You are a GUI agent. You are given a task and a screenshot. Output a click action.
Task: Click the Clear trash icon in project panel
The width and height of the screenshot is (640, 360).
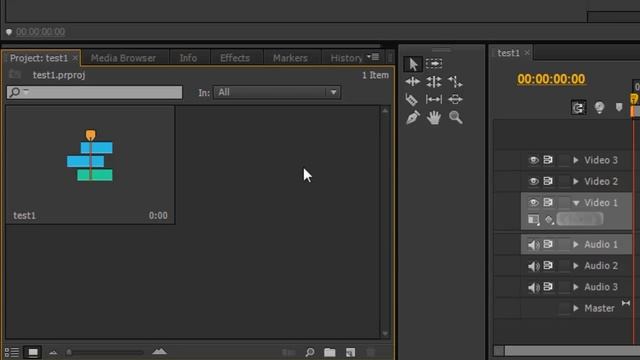(x=371, y=352)
